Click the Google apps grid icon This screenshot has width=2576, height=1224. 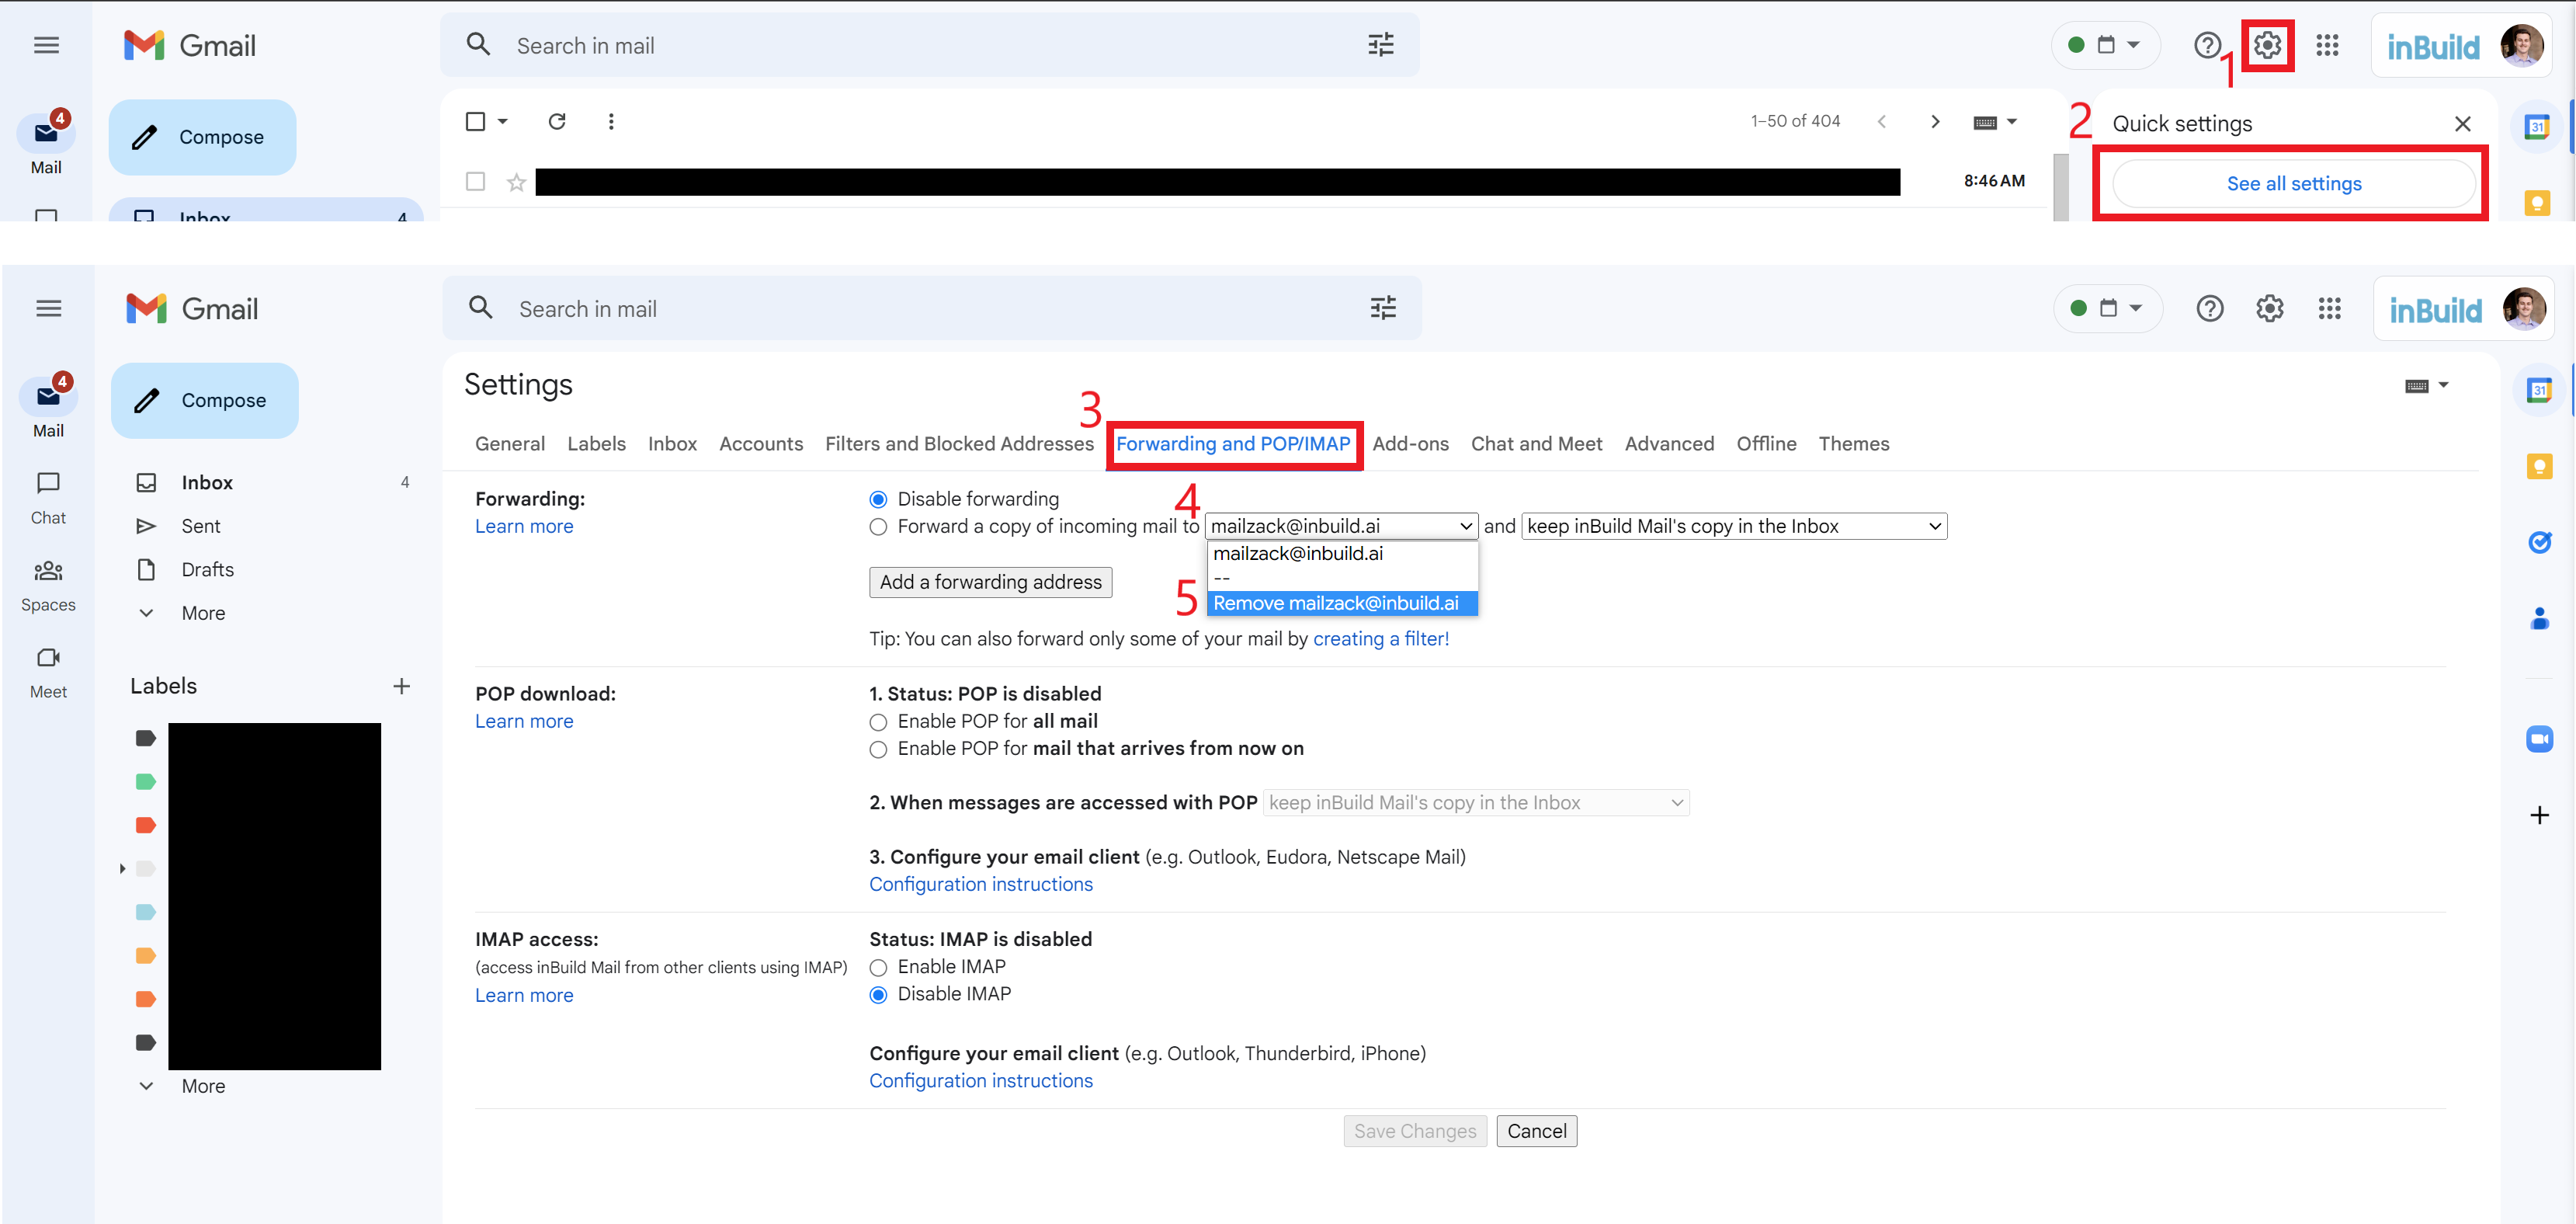[2329, 308]
